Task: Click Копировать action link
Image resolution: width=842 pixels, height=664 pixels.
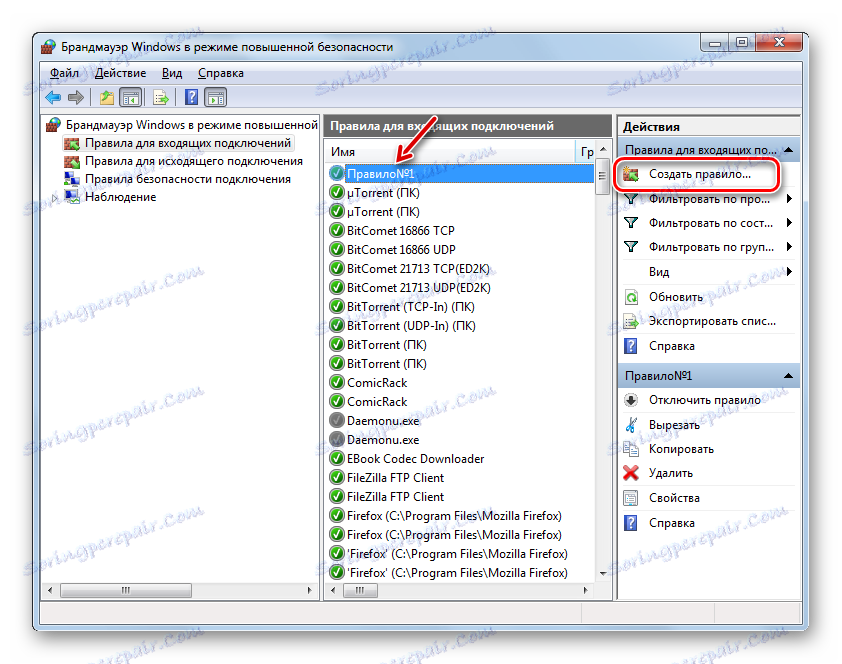Action: point(681,449)
